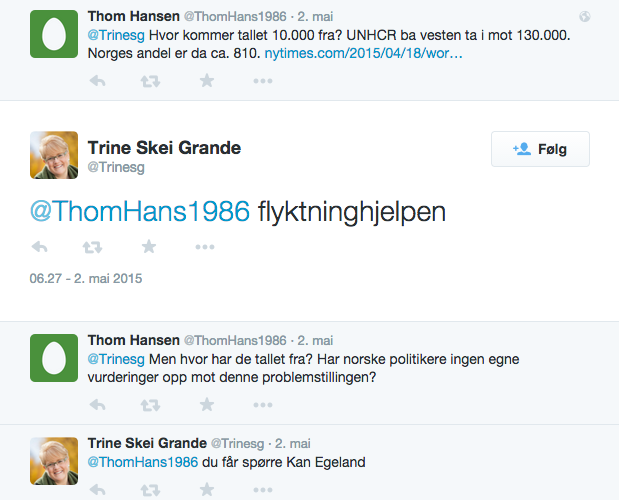This screenshot has height=500, width=619.
Task: Star the main flyktninghjelpen tweet
Action: (x=149, y=246)
